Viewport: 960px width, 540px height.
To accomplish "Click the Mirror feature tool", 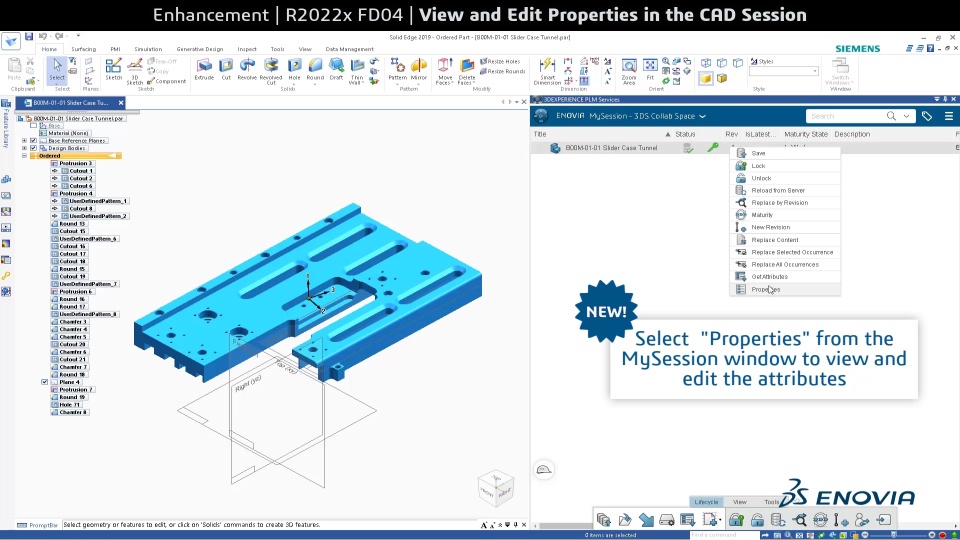I will (419, 69).
